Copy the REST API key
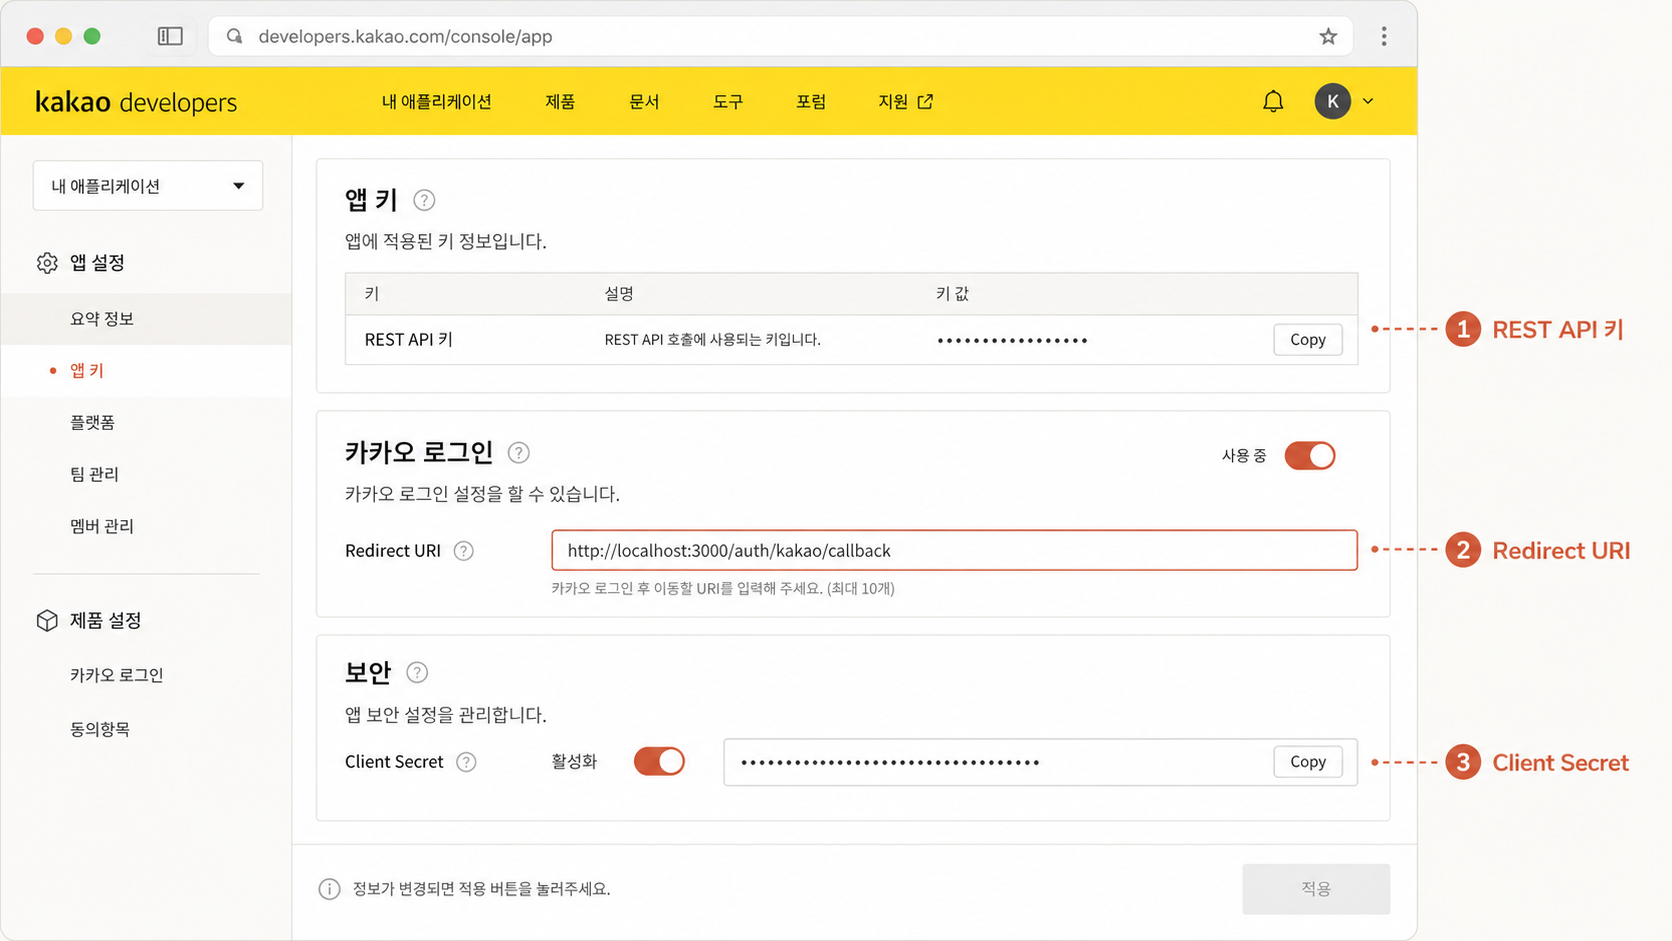This screenshot has width=1672, height=941. point(1307,340)
